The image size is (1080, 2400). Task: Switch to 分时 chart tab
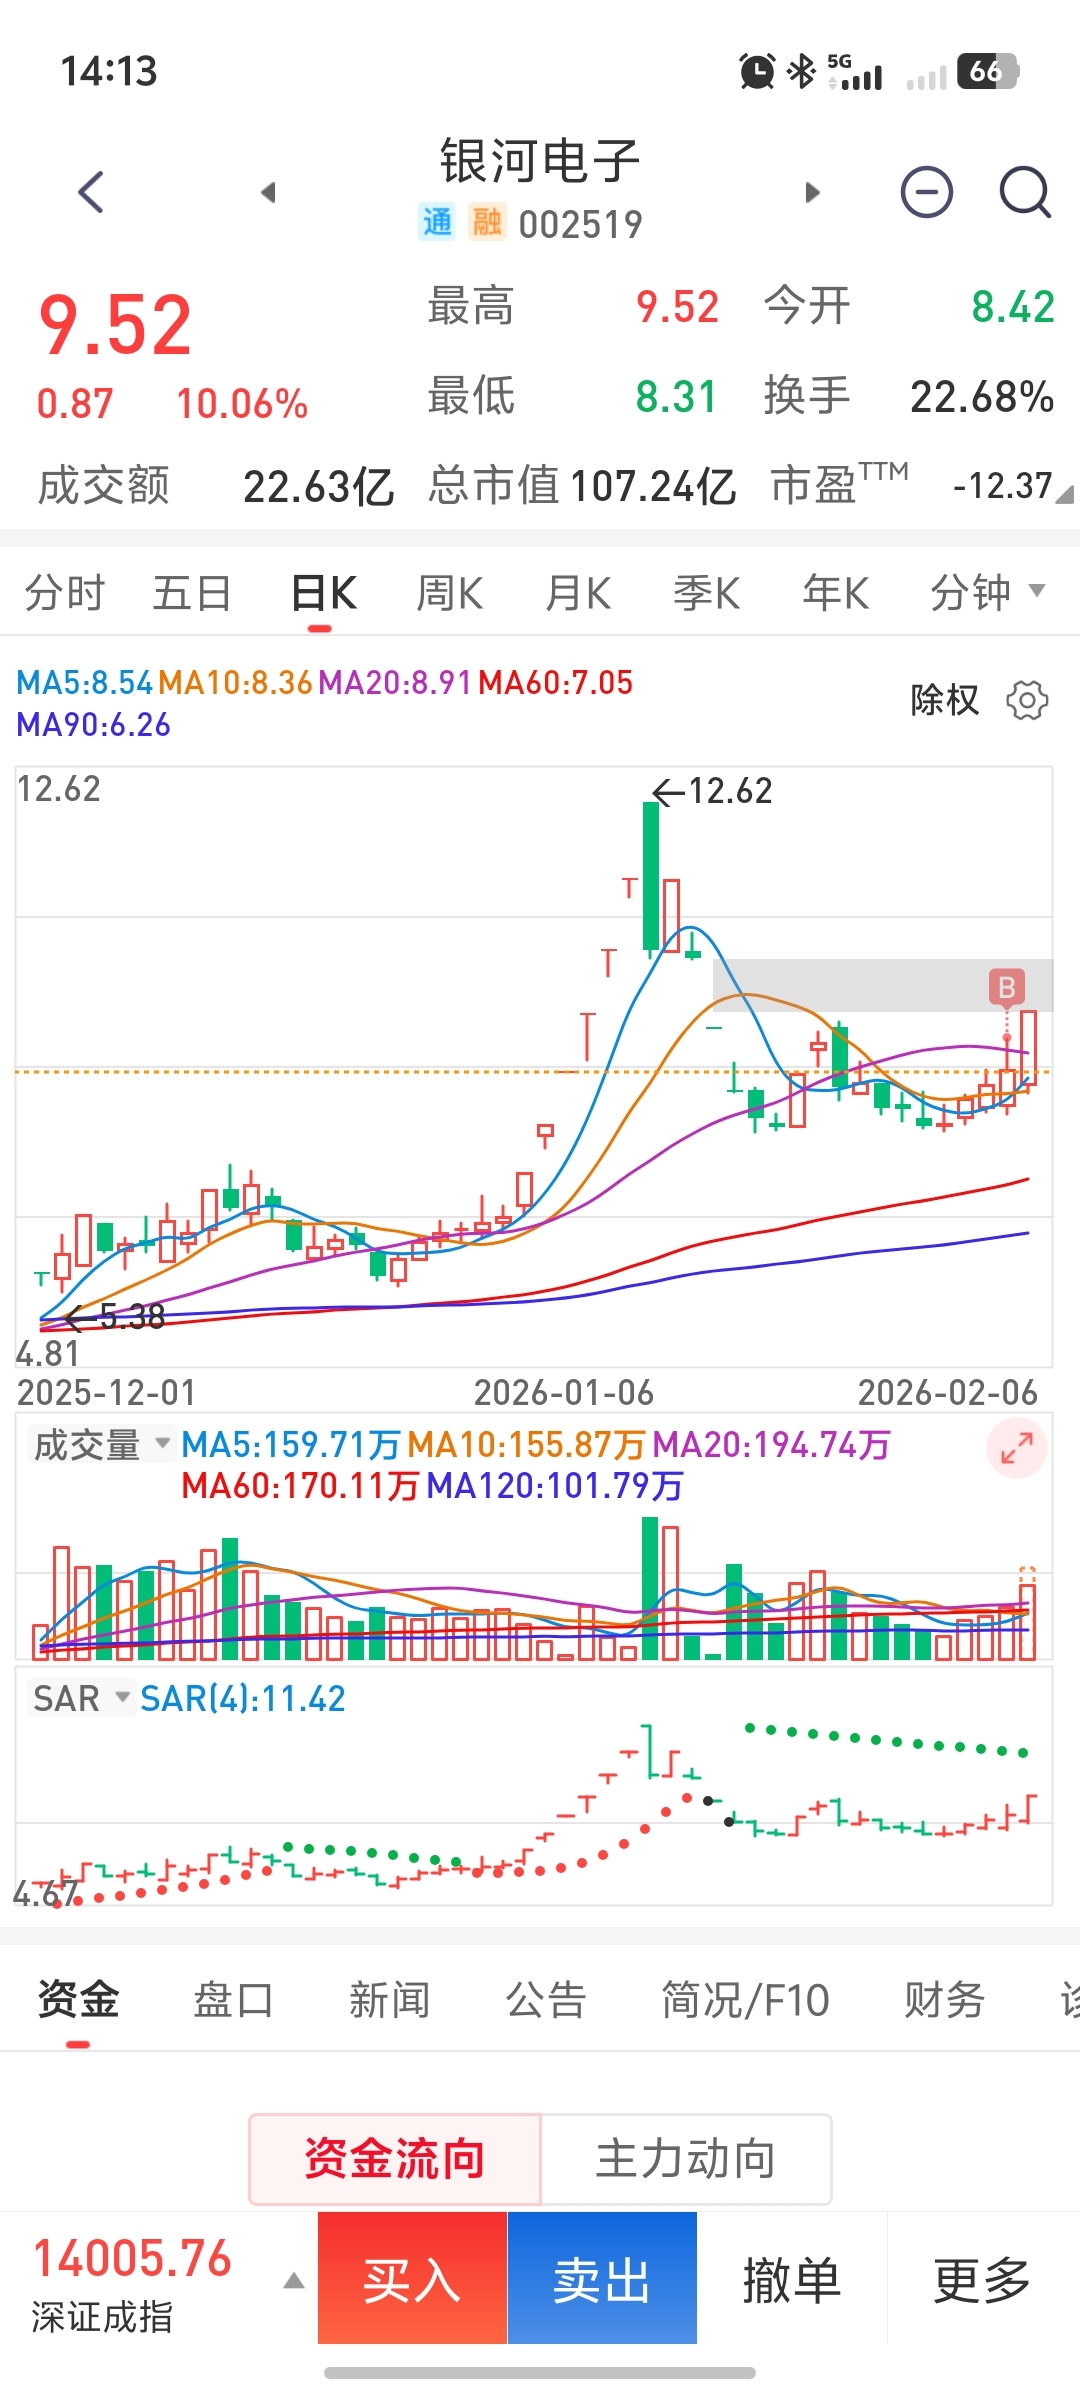tap(65, 592)
